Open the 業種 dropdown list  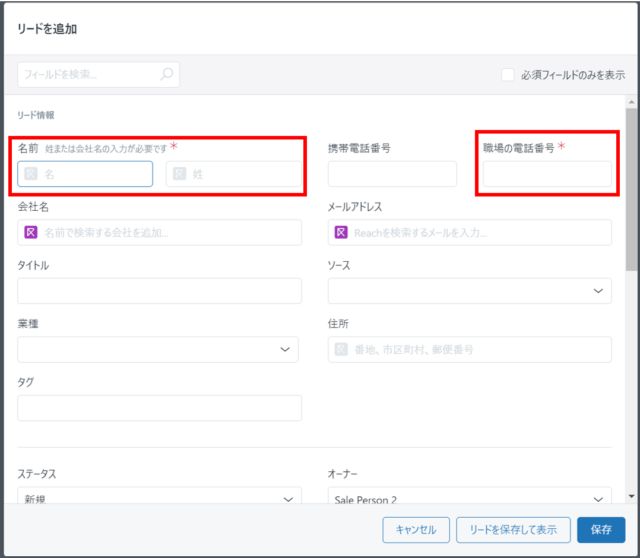pos(158,349)
